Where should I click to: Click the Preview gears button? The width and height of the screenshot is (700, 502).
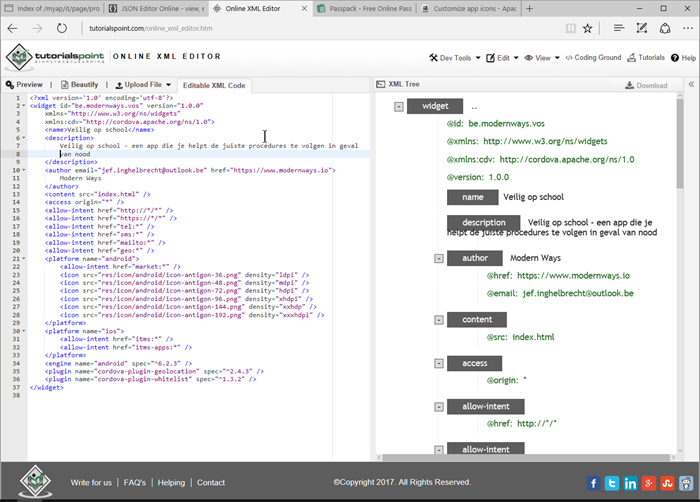pos(24,84)
